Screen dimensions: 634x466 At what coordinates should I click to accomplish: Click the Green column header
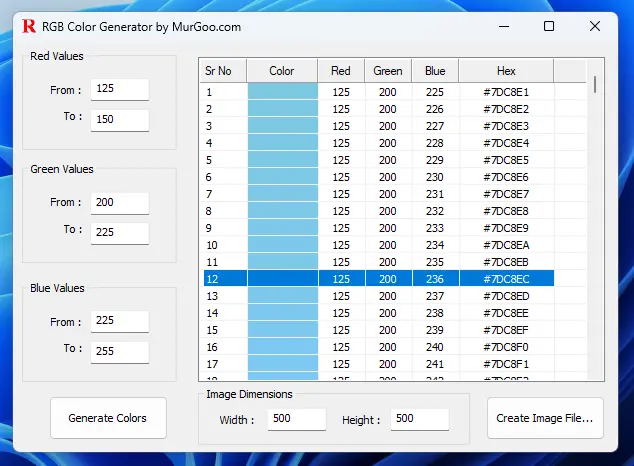[388, 71]
